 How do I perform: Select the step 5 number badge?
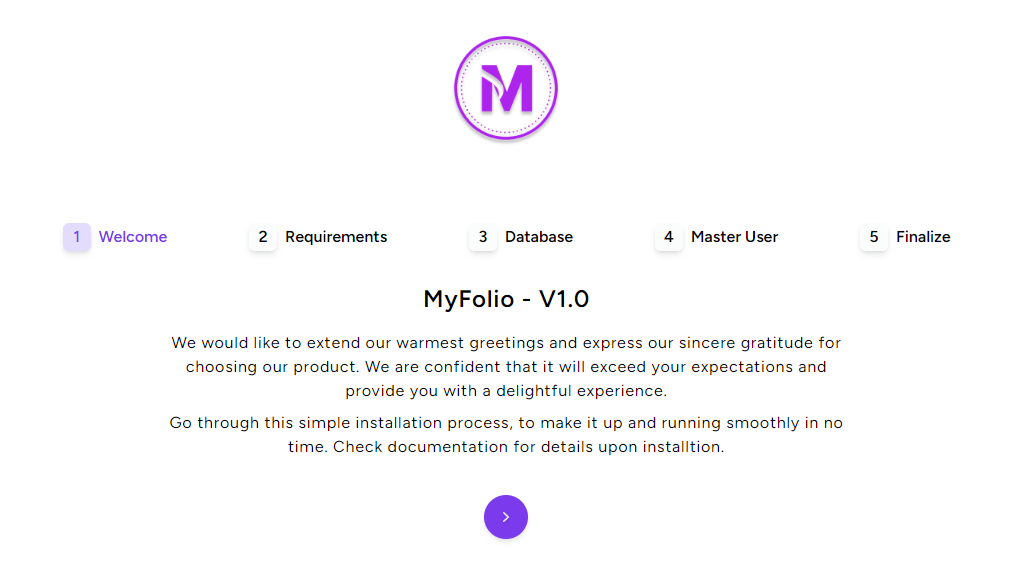[x=873, y=237]
